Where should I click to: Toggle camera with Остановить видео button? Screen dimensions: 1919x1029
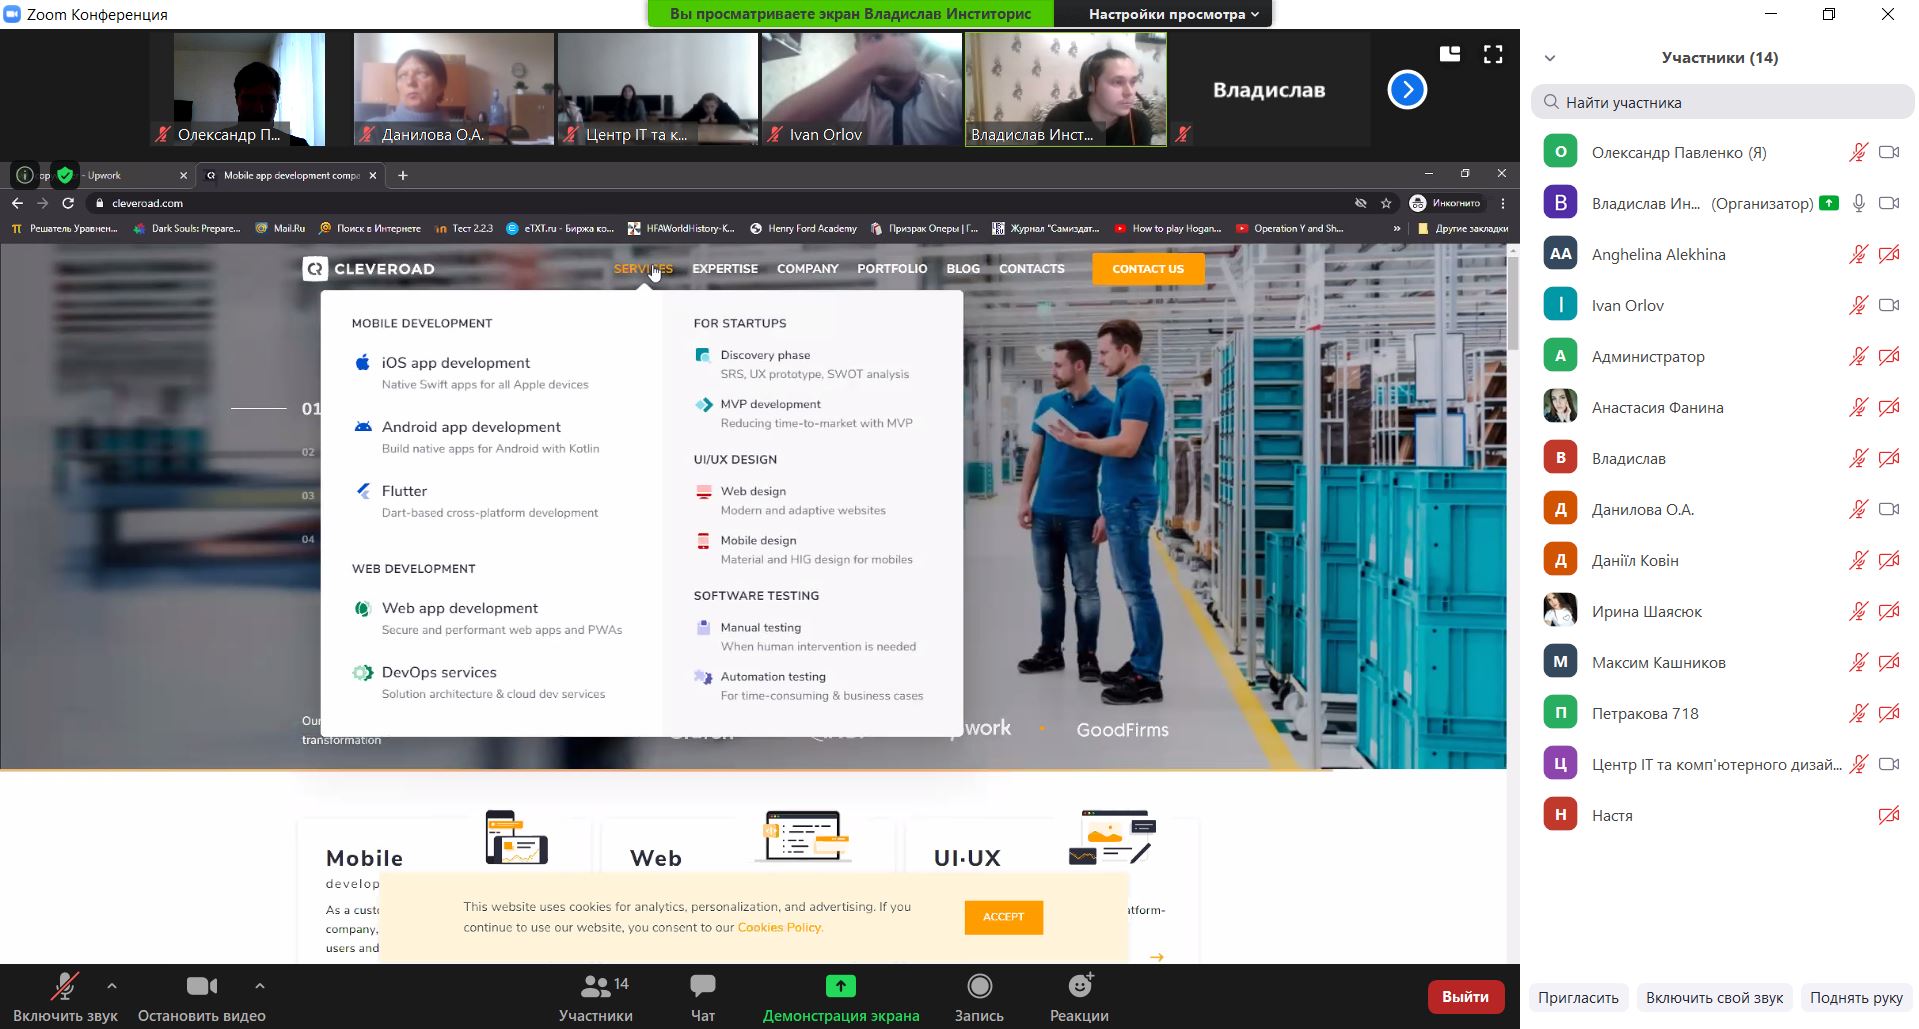click(201, 996)
